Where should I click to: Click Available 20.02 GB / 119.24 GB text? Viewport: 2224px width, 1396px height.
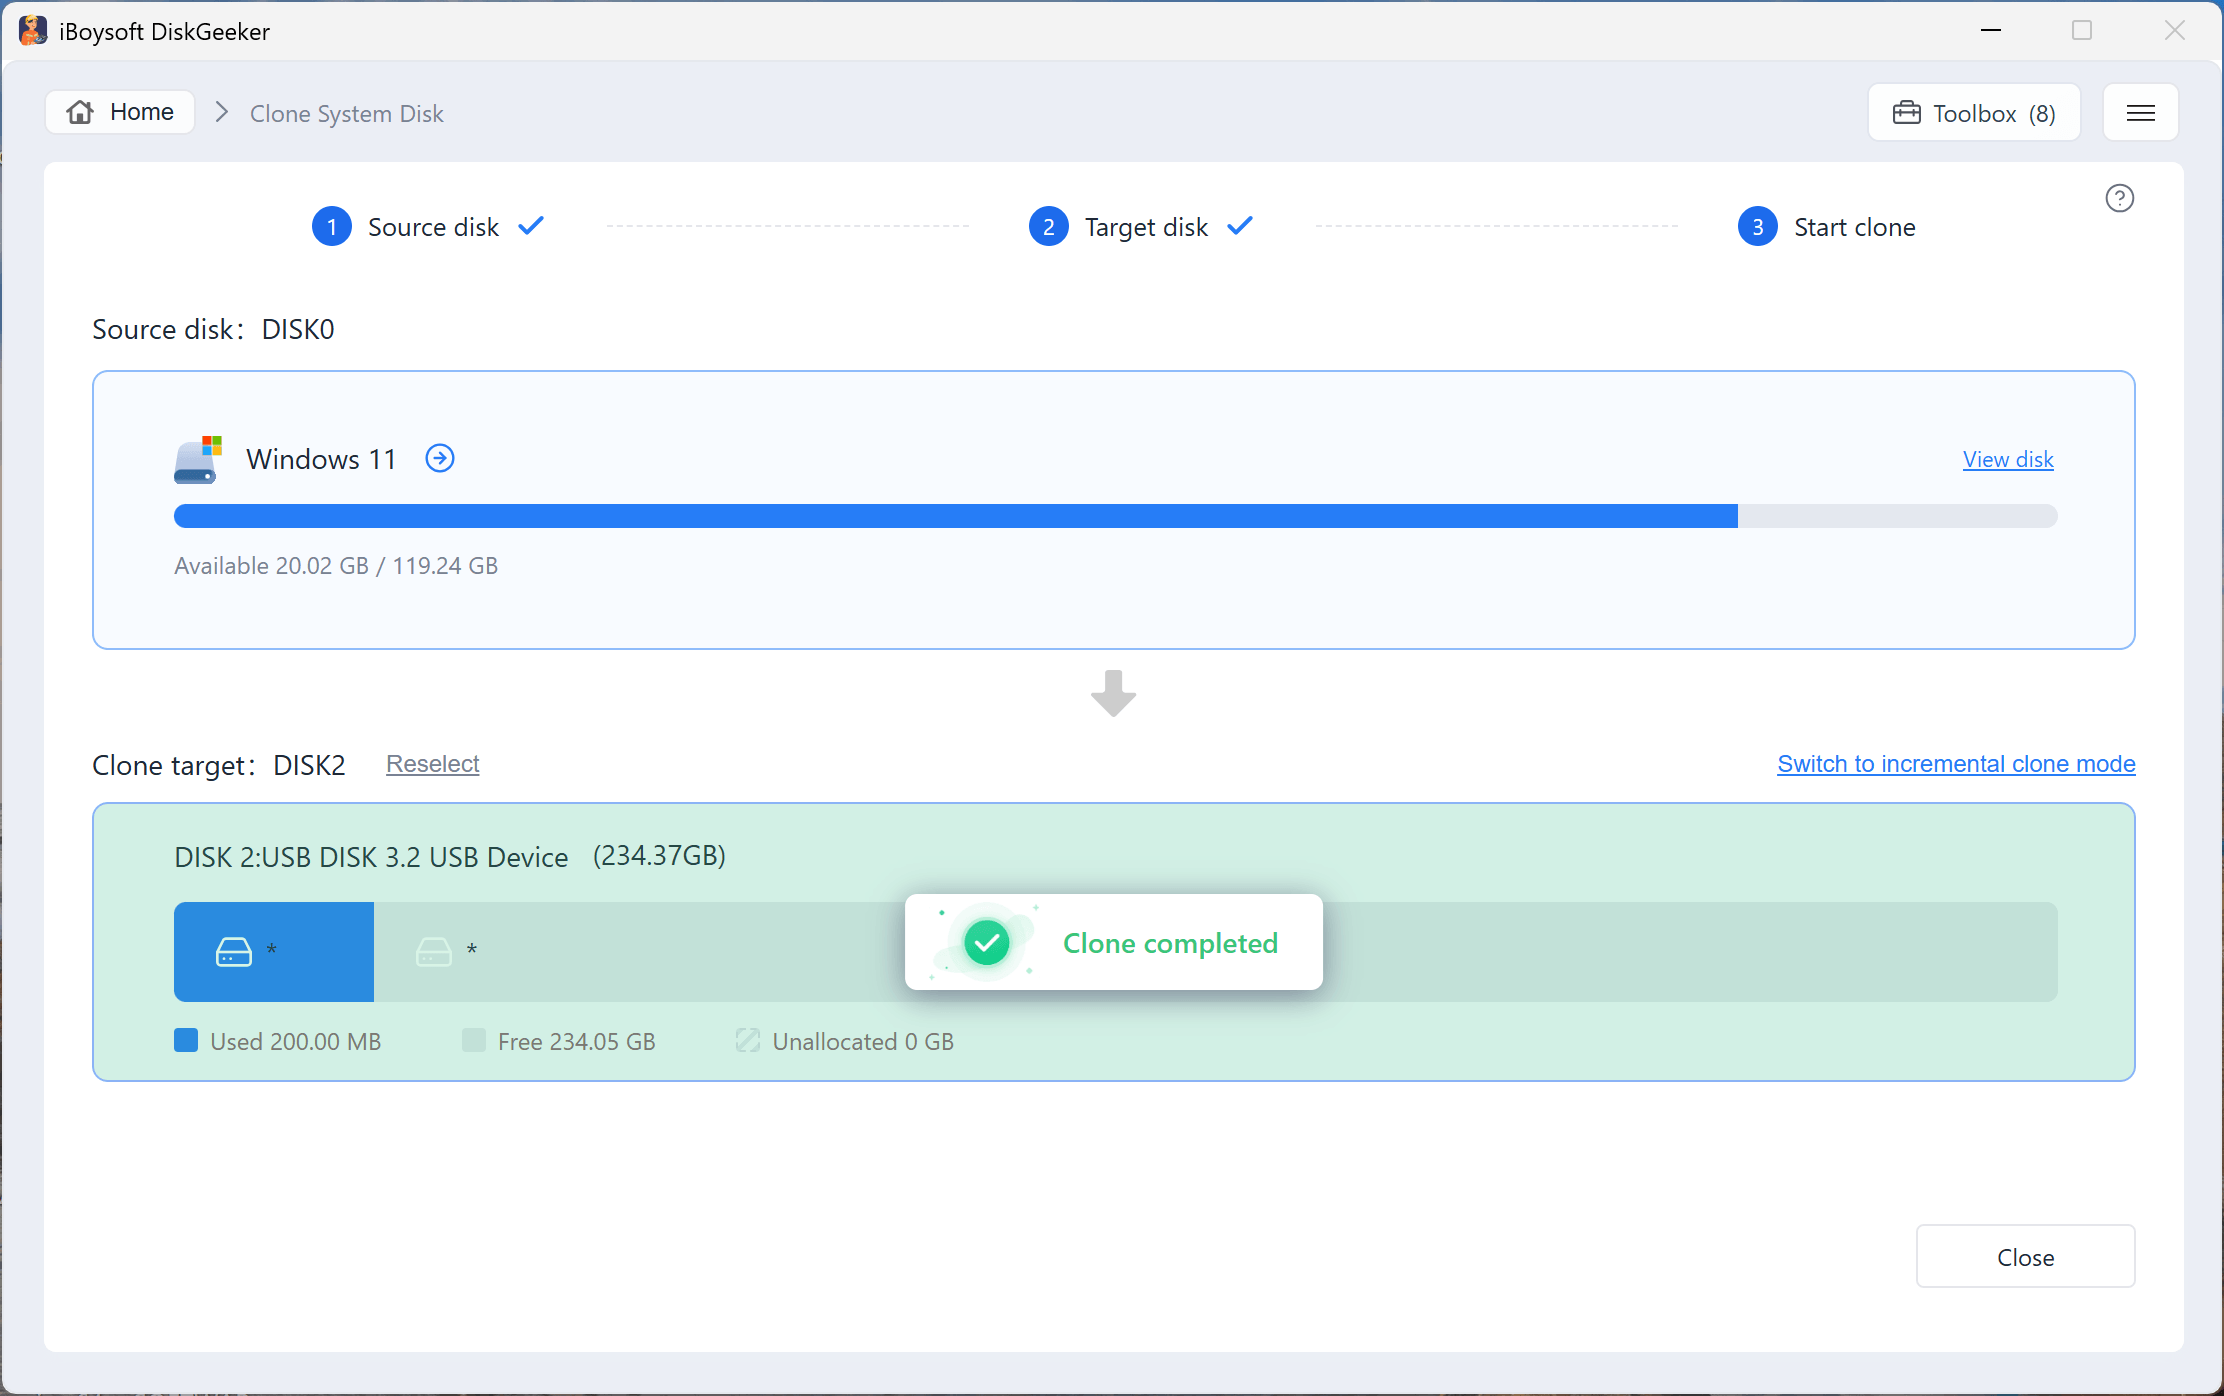pos(336,566)
